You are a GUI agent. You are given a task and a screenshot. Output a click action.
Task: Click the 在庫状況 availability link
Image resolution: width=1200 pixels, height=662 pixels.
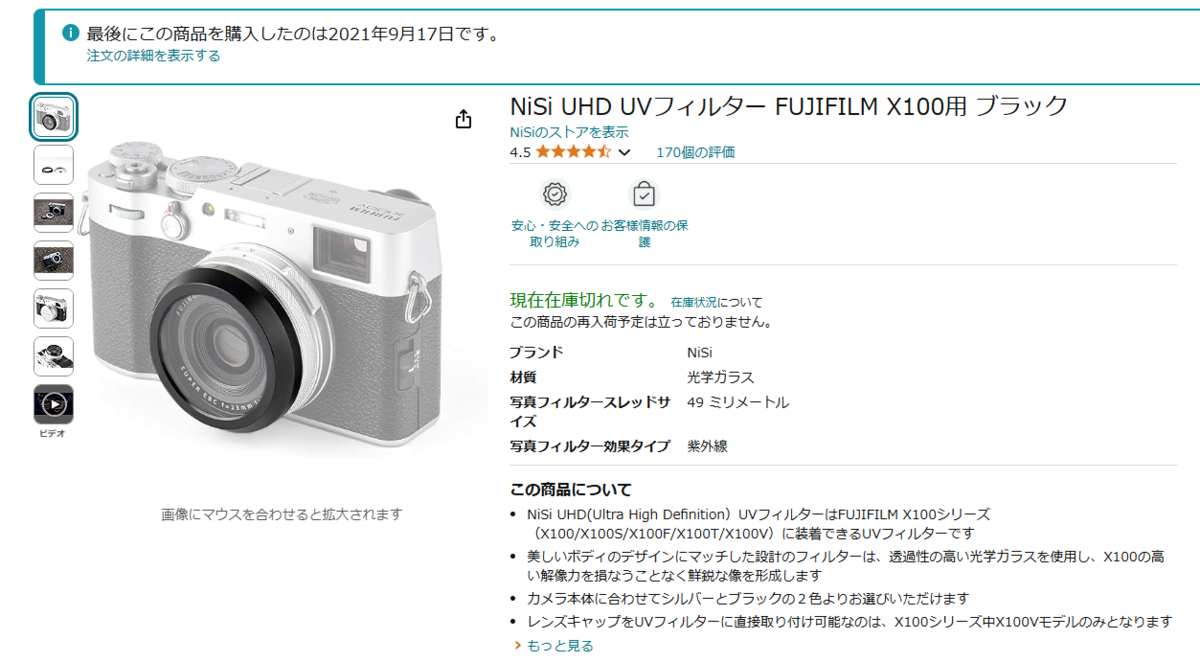pos(693,301)
